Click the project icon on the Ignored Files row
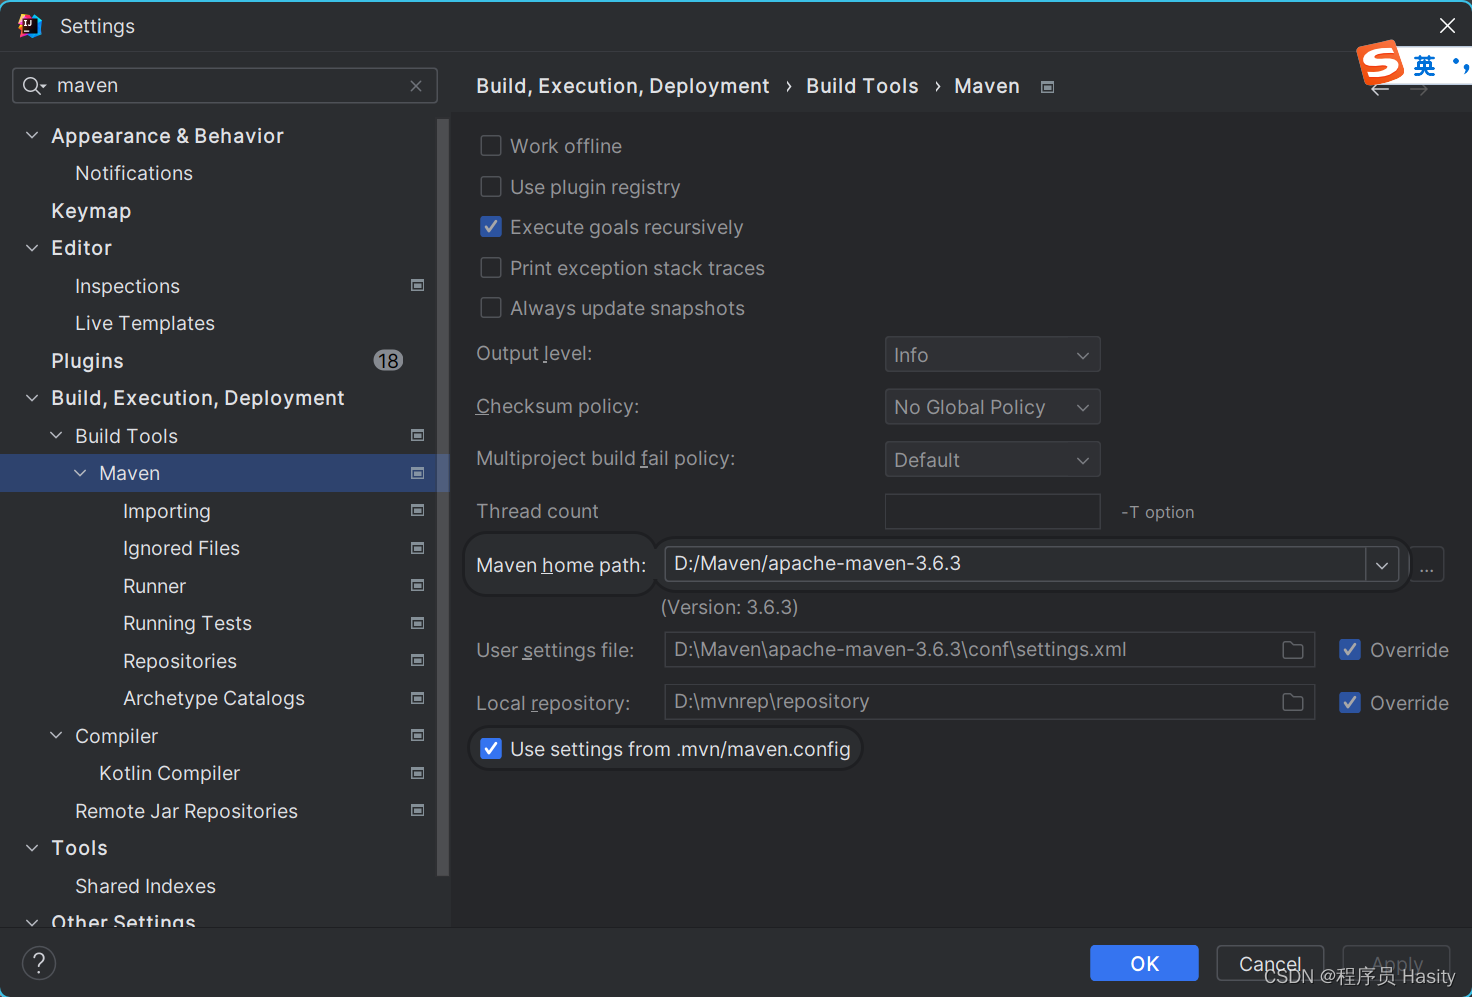 pos(418,548)
